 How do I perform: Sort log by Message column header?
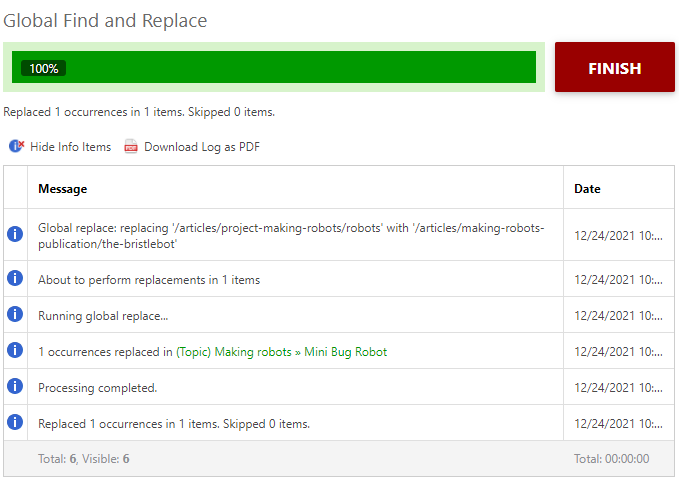pyautogui.click(x=62, y=189)
